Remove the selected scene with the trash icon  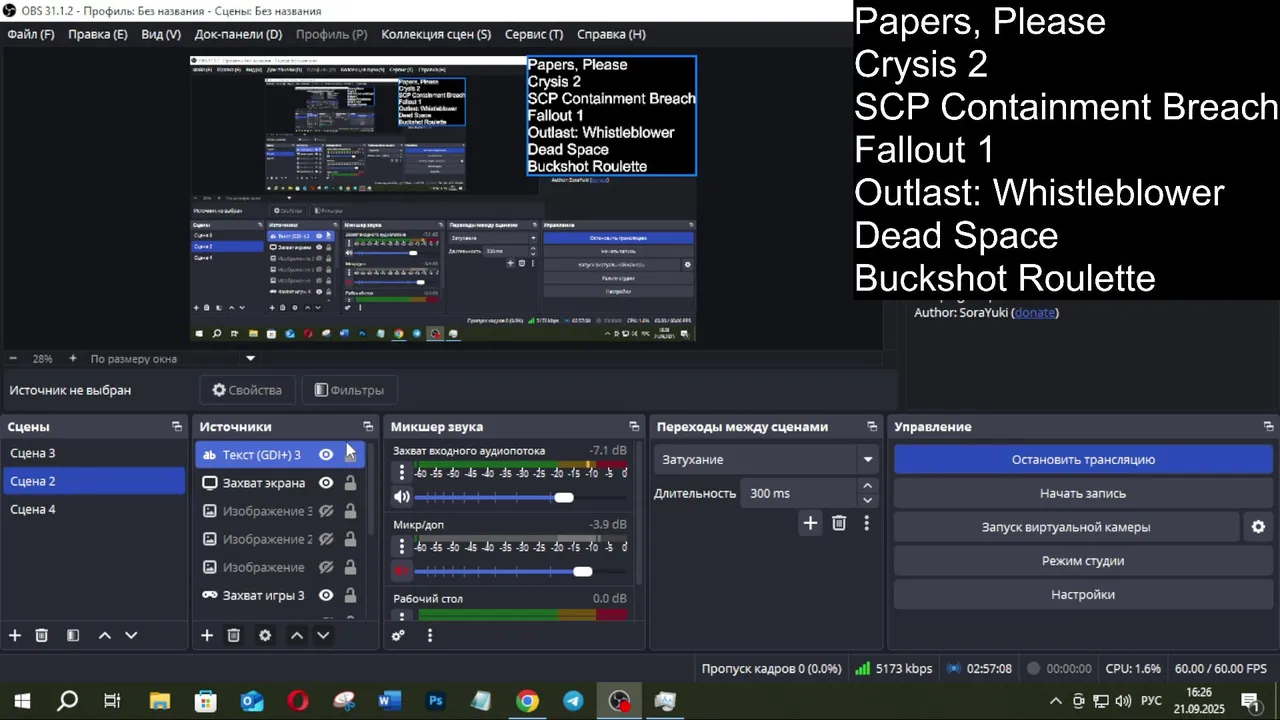(x=42, y=635)
